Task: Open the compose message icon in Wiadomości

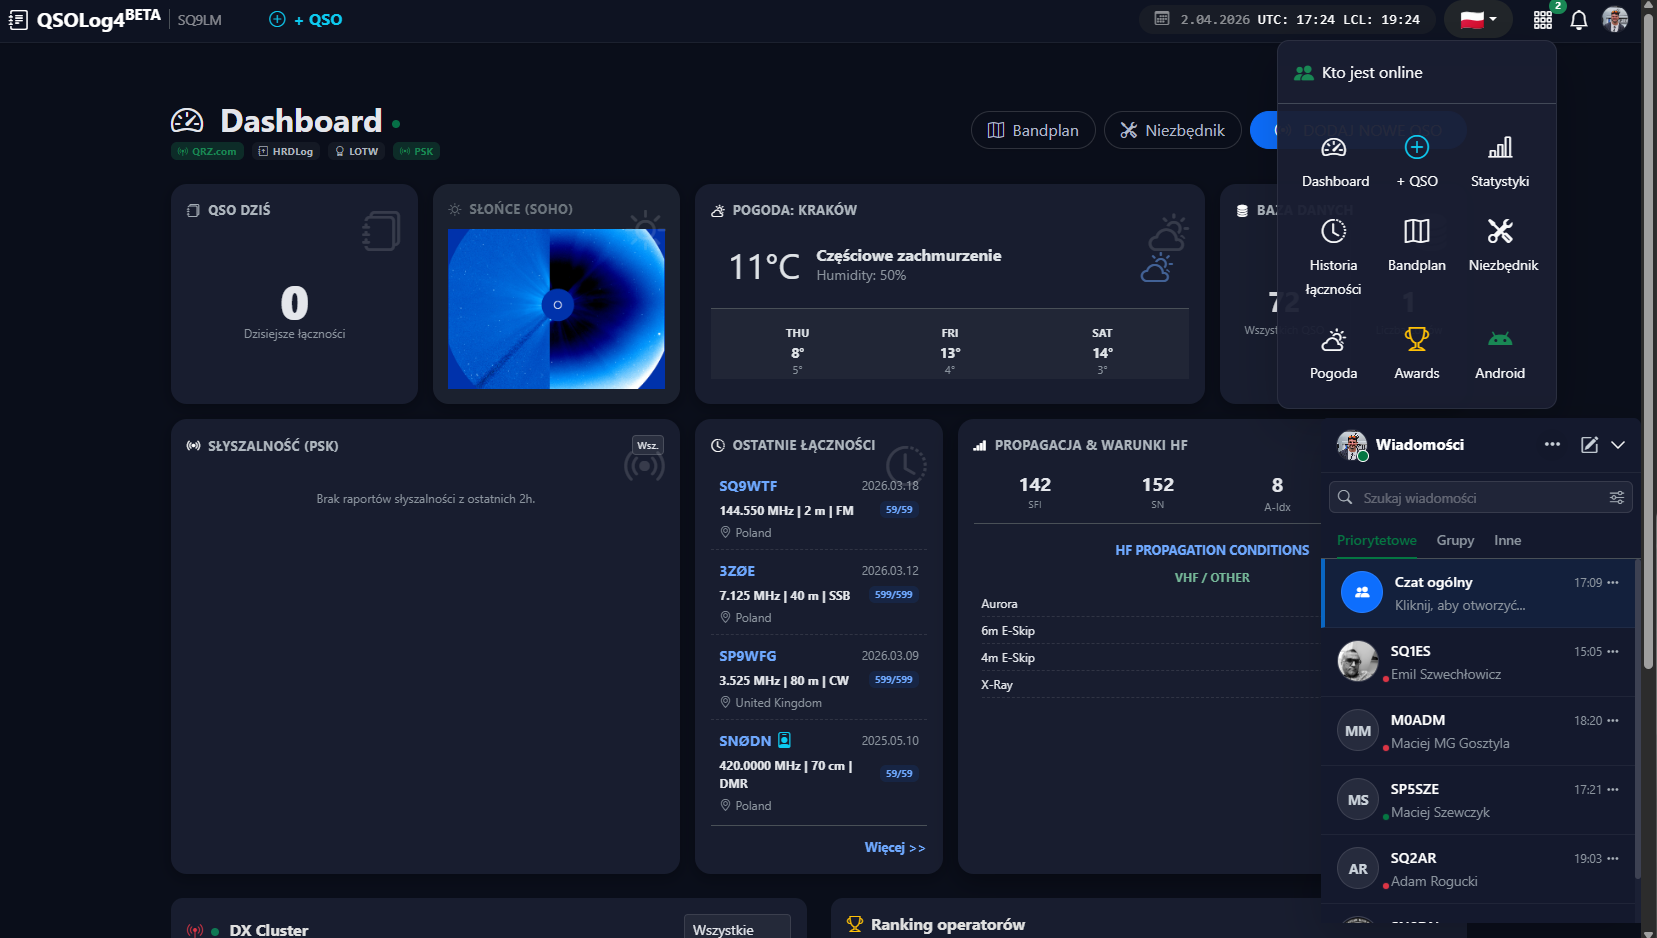Action: point(1589,445)
